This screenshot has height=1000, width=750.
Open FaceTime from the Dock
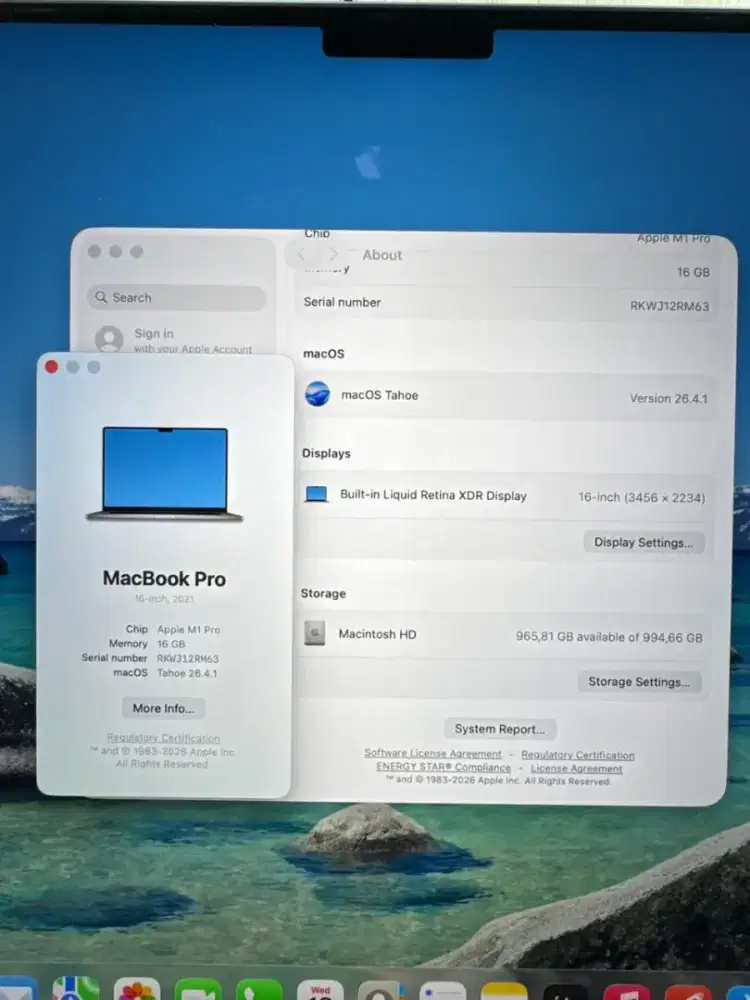point(198,989)
